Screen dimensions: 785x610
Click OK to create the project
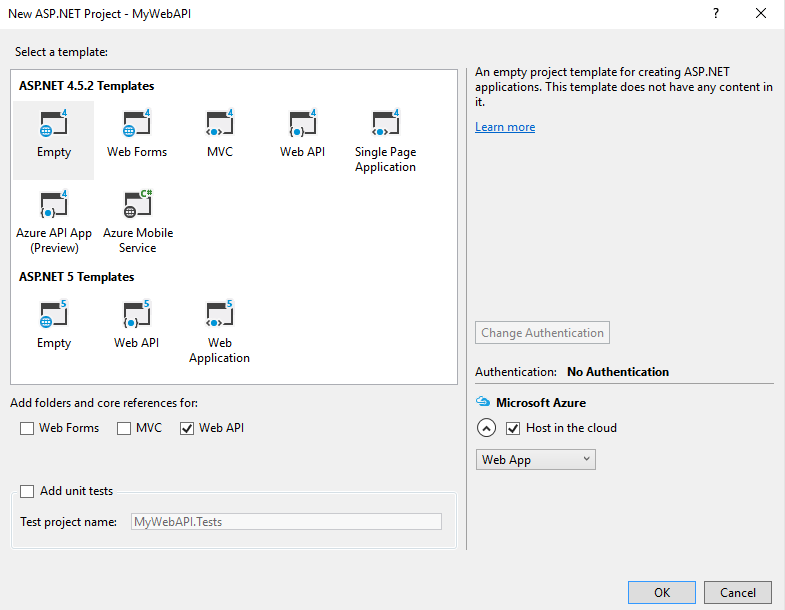pyautogui.click(x=662, y=592)
